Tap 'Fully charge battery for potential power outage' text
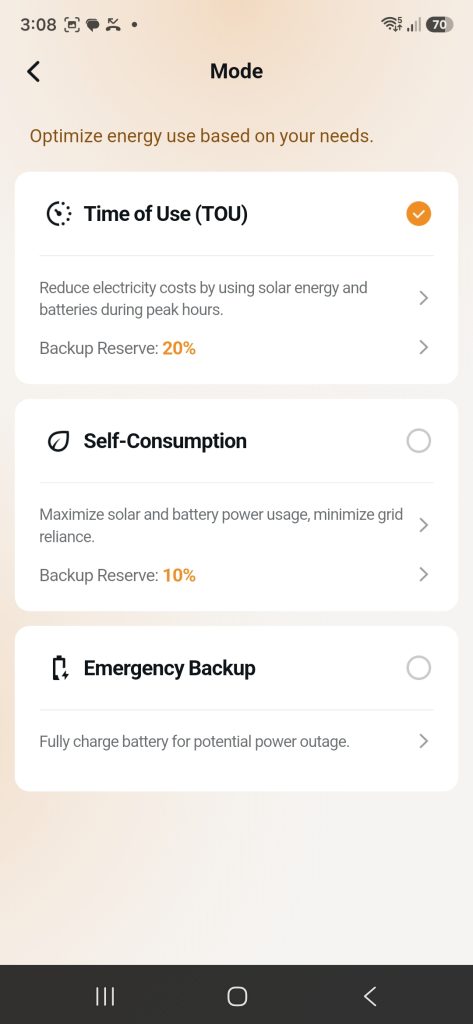The height and width of the screenshot is (1024, 473). pyautogui.click(x=195, y=742)
